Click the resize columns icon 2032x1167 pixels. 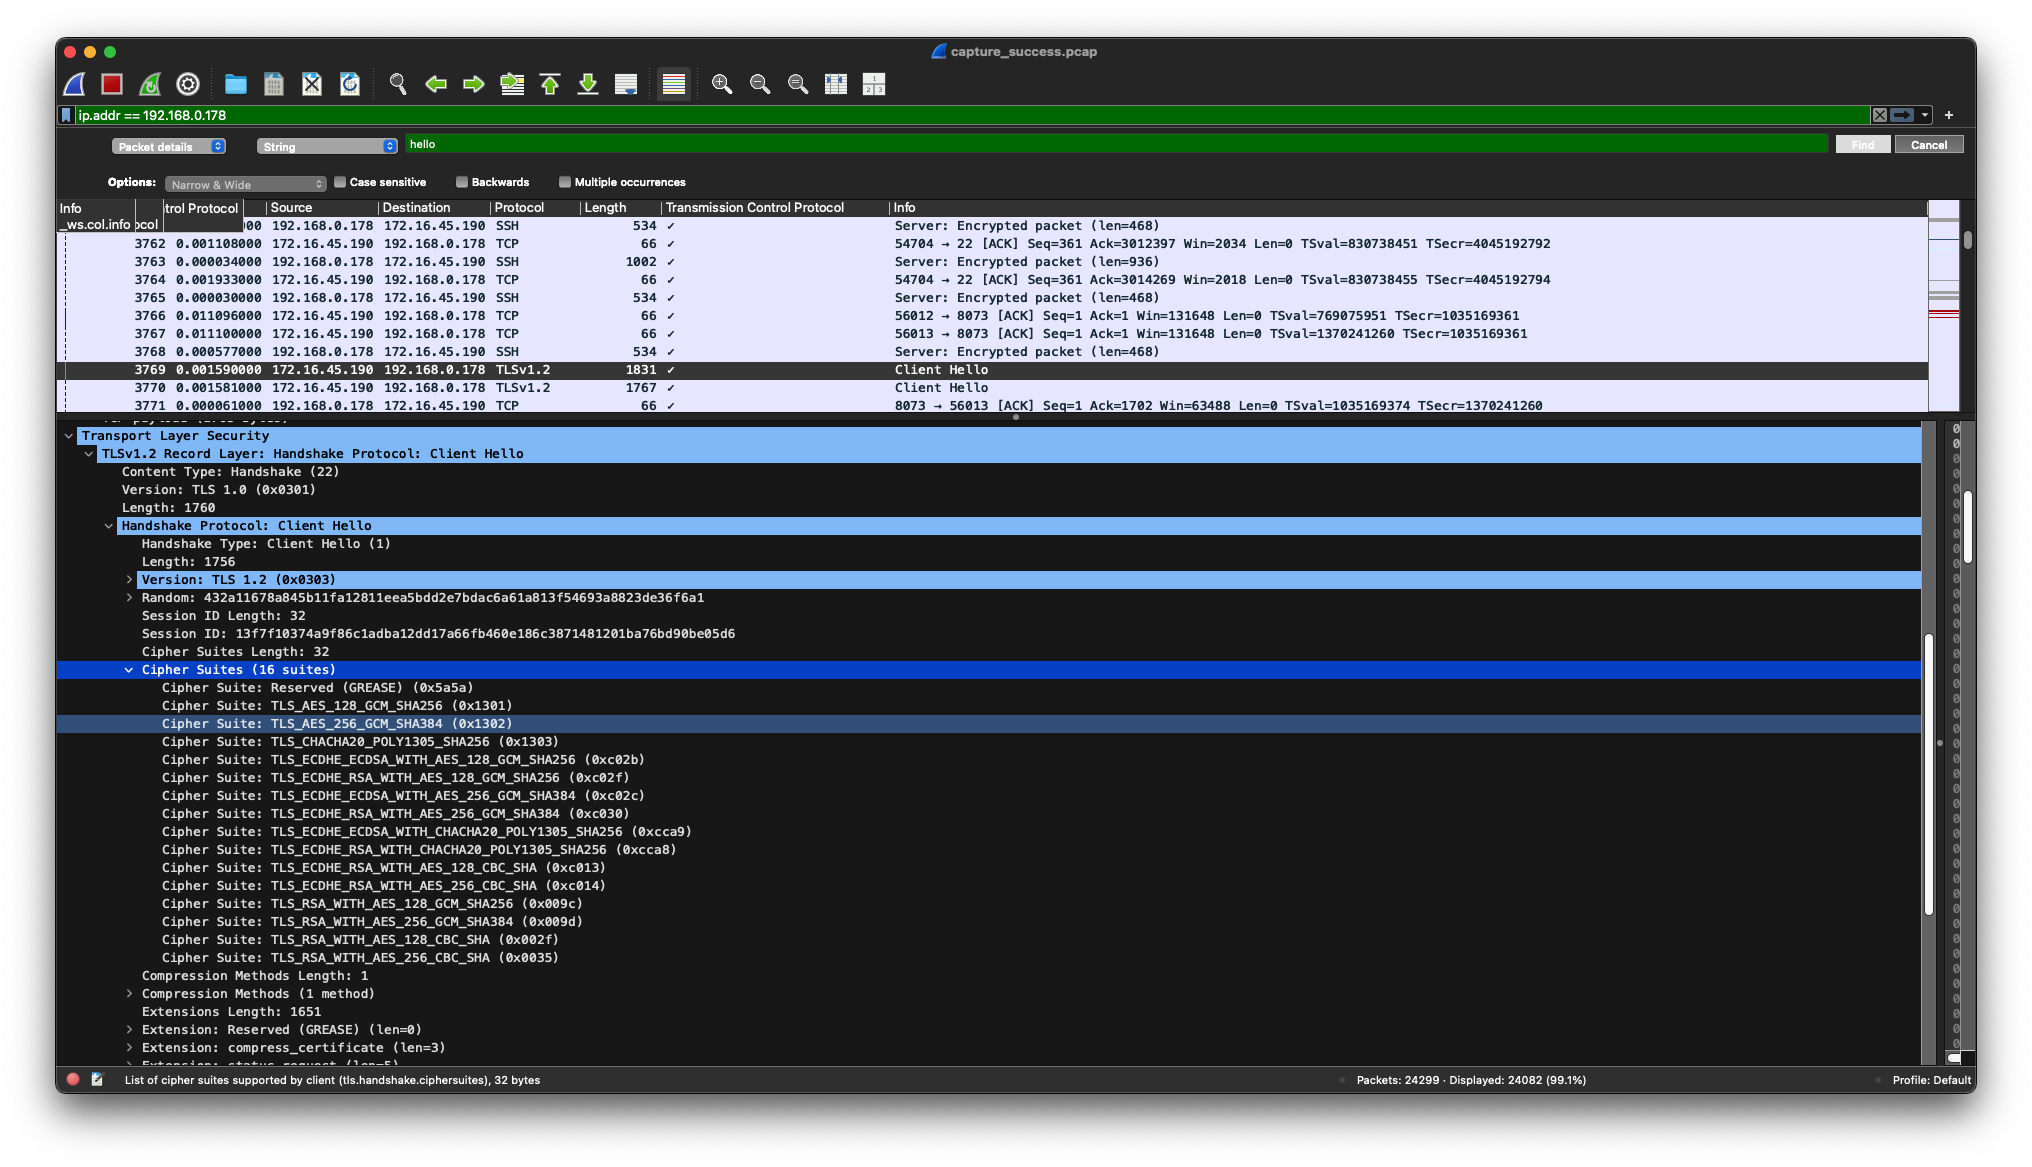836,84
